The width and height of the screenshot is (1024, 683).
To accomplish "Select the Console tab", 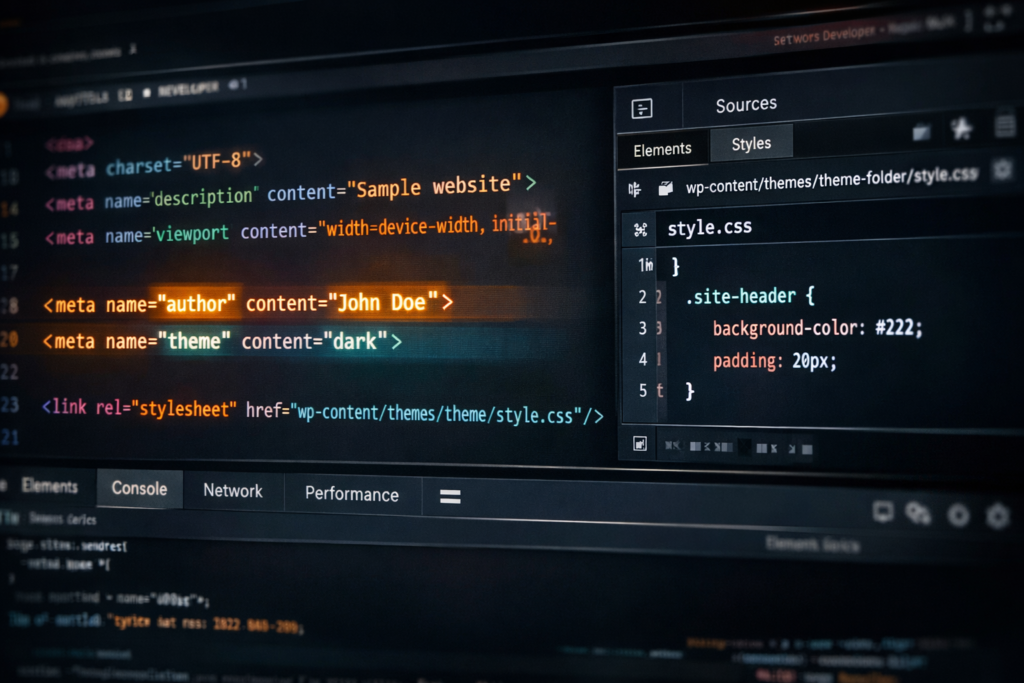I will pyautogui.click(x=139, y=488).
